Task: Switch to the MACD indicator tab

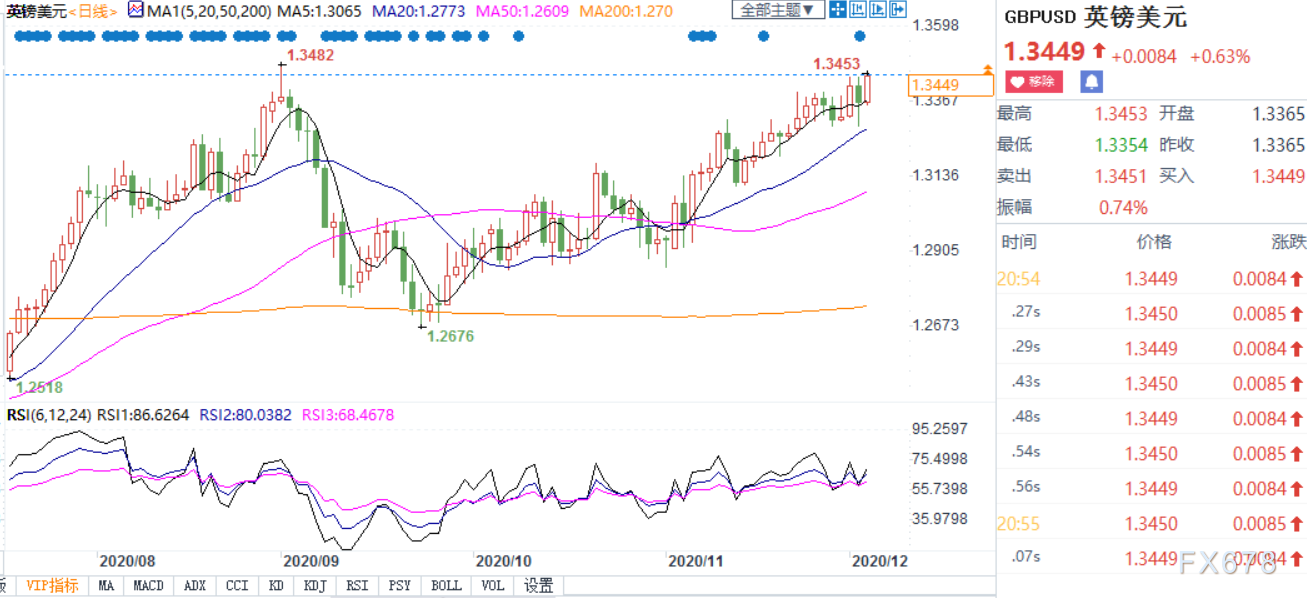Action: tap(149, 586)
